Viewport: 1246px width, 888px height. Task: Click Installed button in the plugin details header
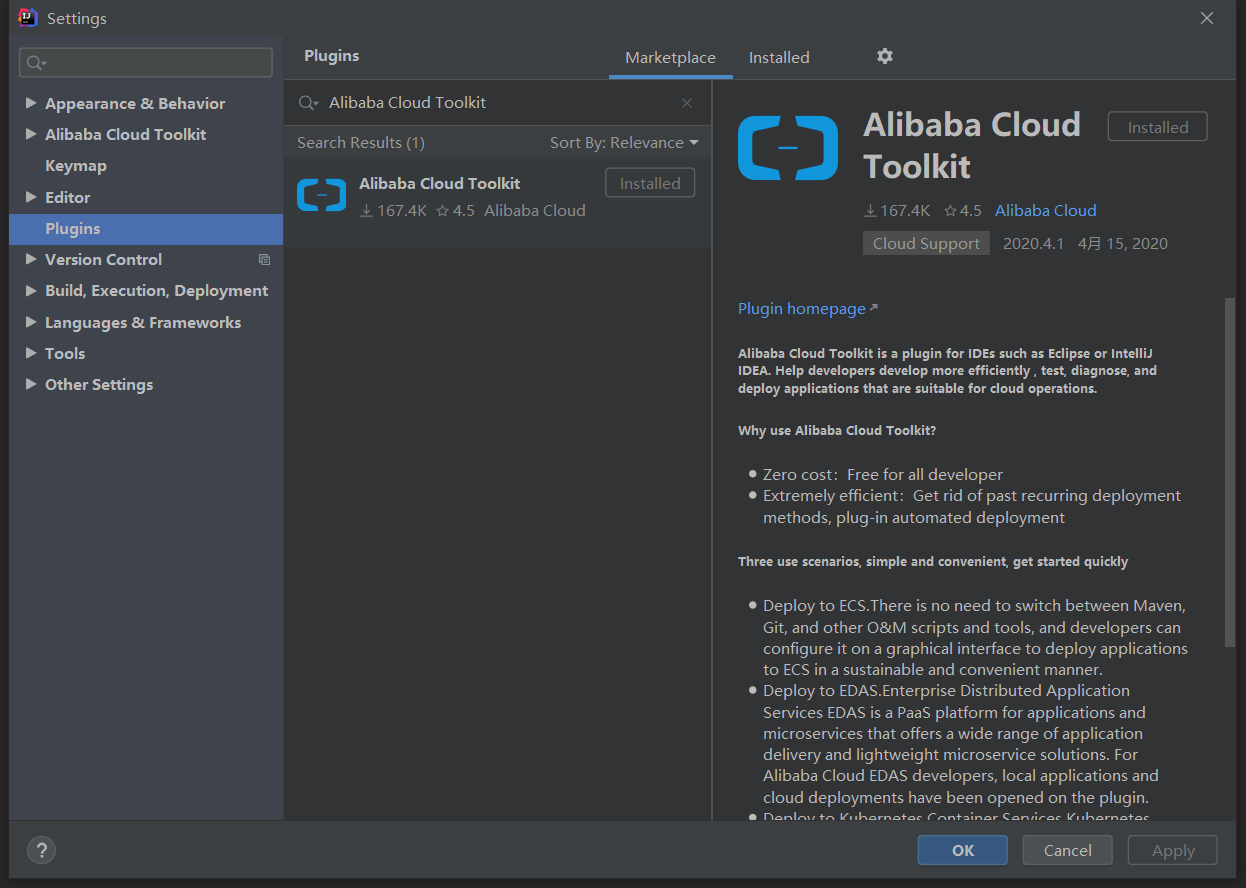click(1158, 127)
